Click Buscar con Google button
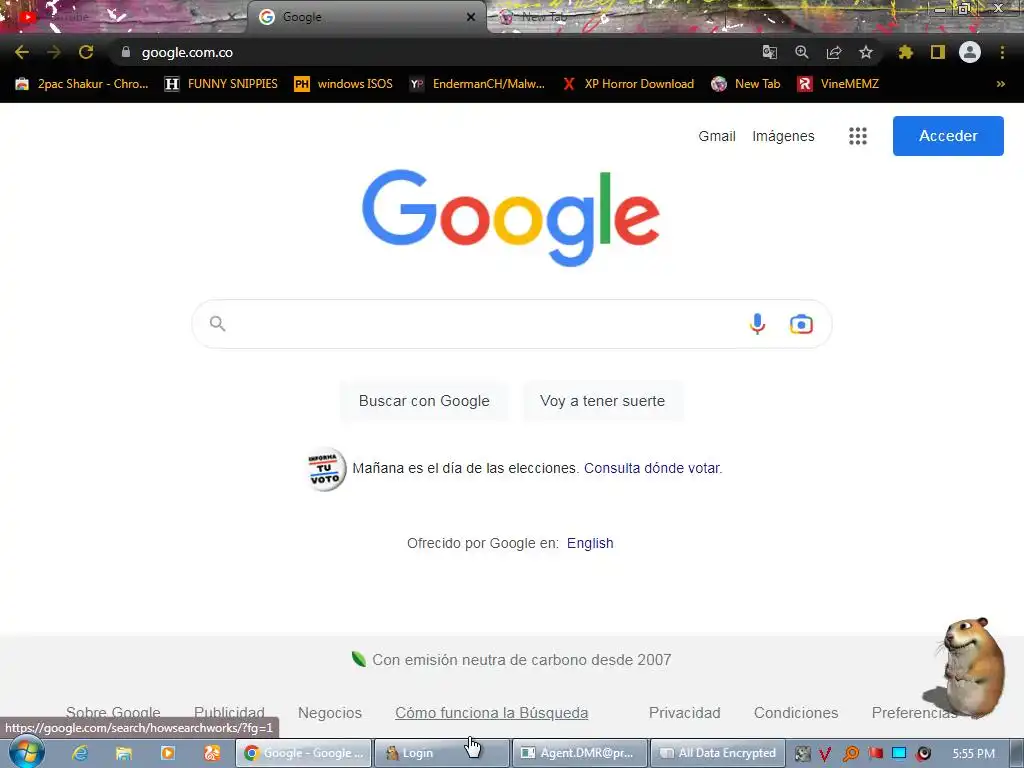Screen dimensions: 1024x768 pos(424,401)
